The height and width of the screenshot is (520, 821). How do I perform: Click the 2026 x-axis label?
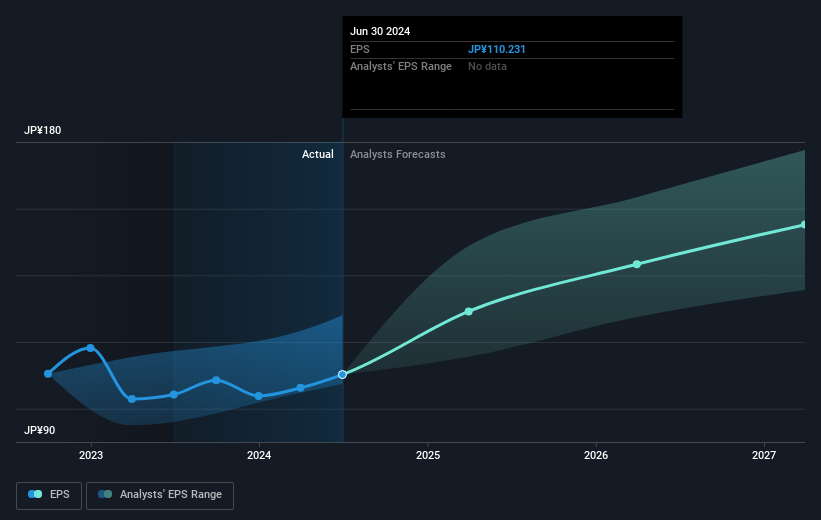tap(596, 456)
